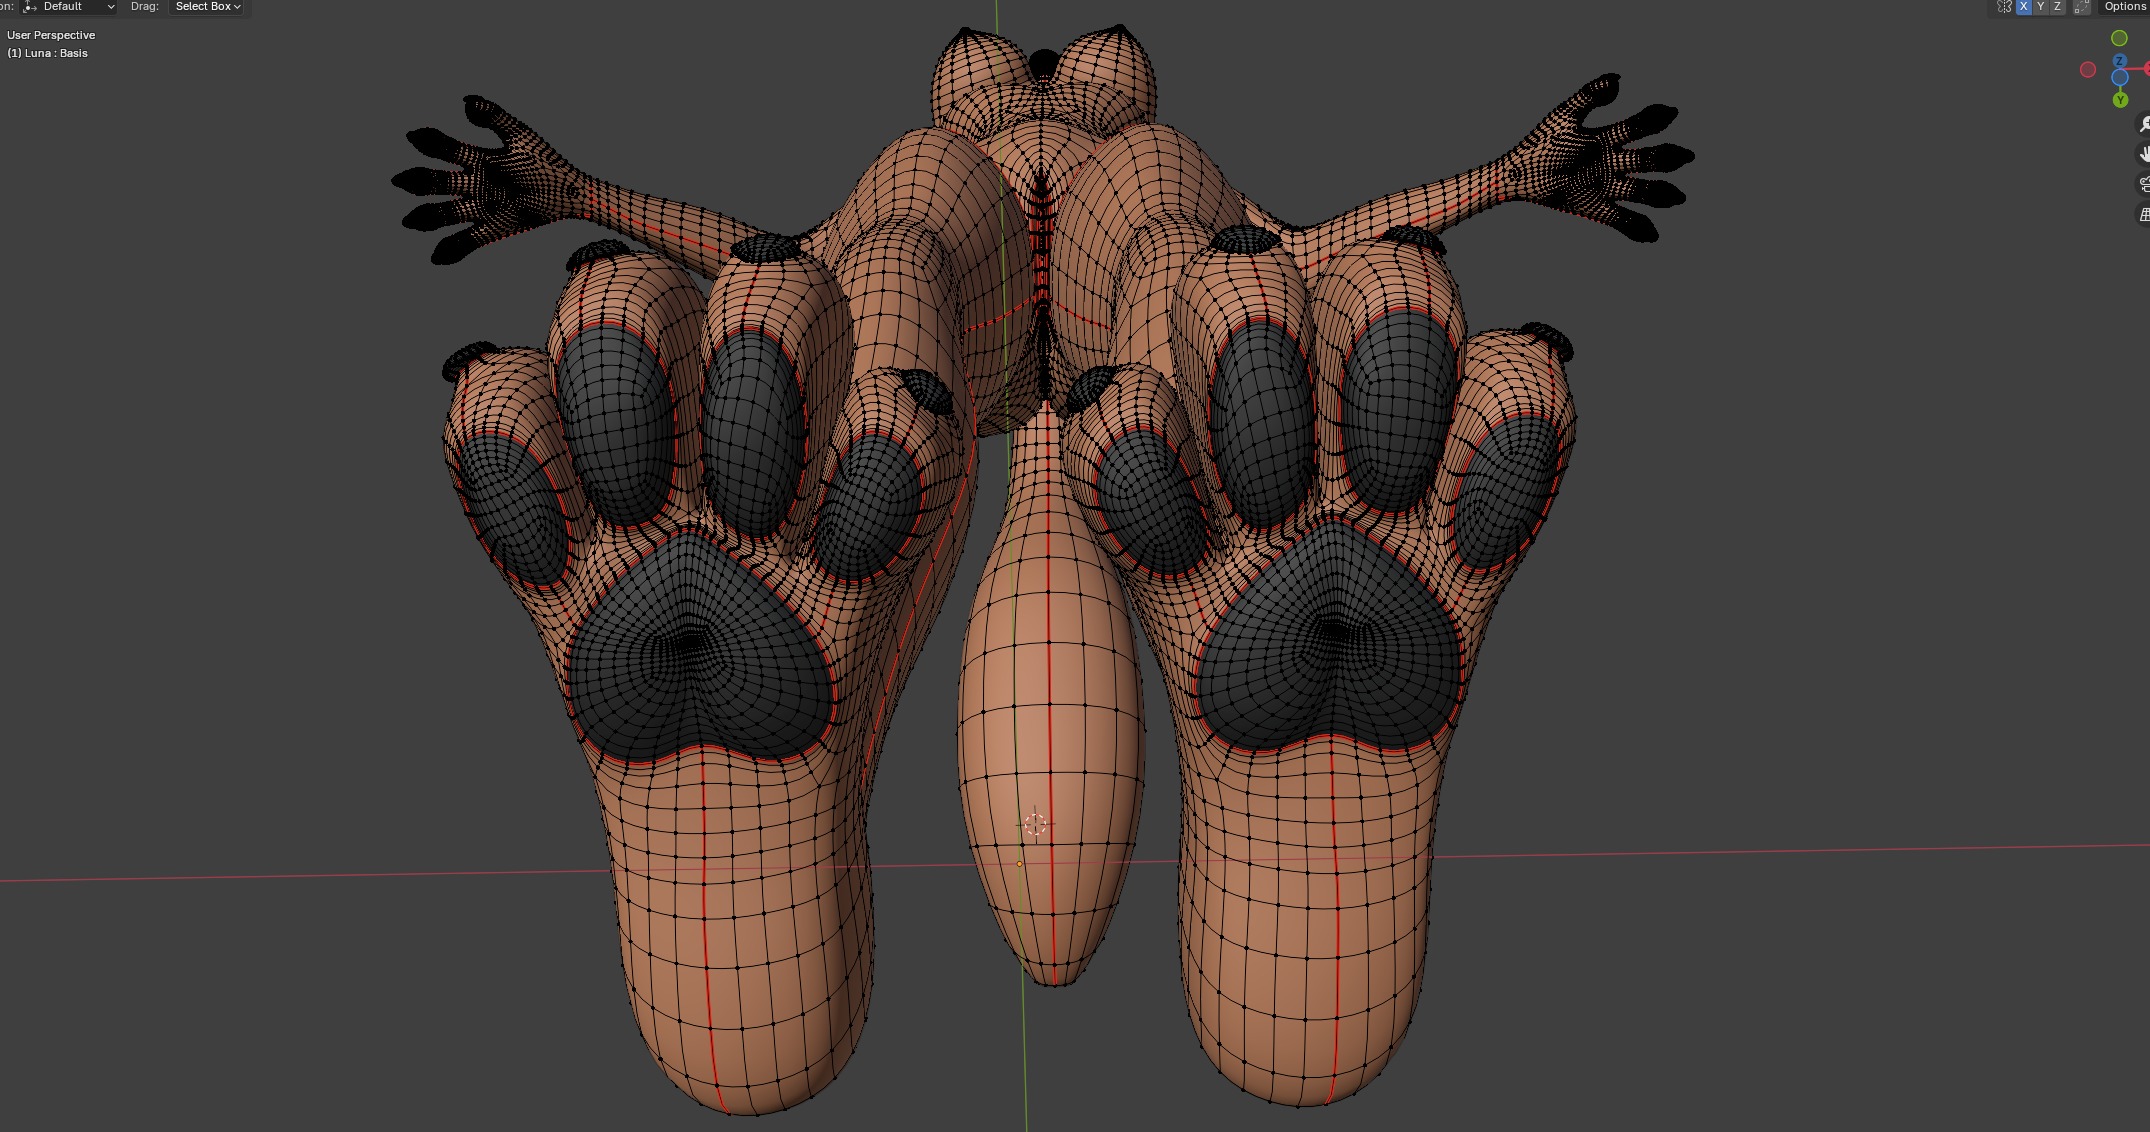Click the hollow blue negative Z gizmo circle

click(x=2120, y=78)
